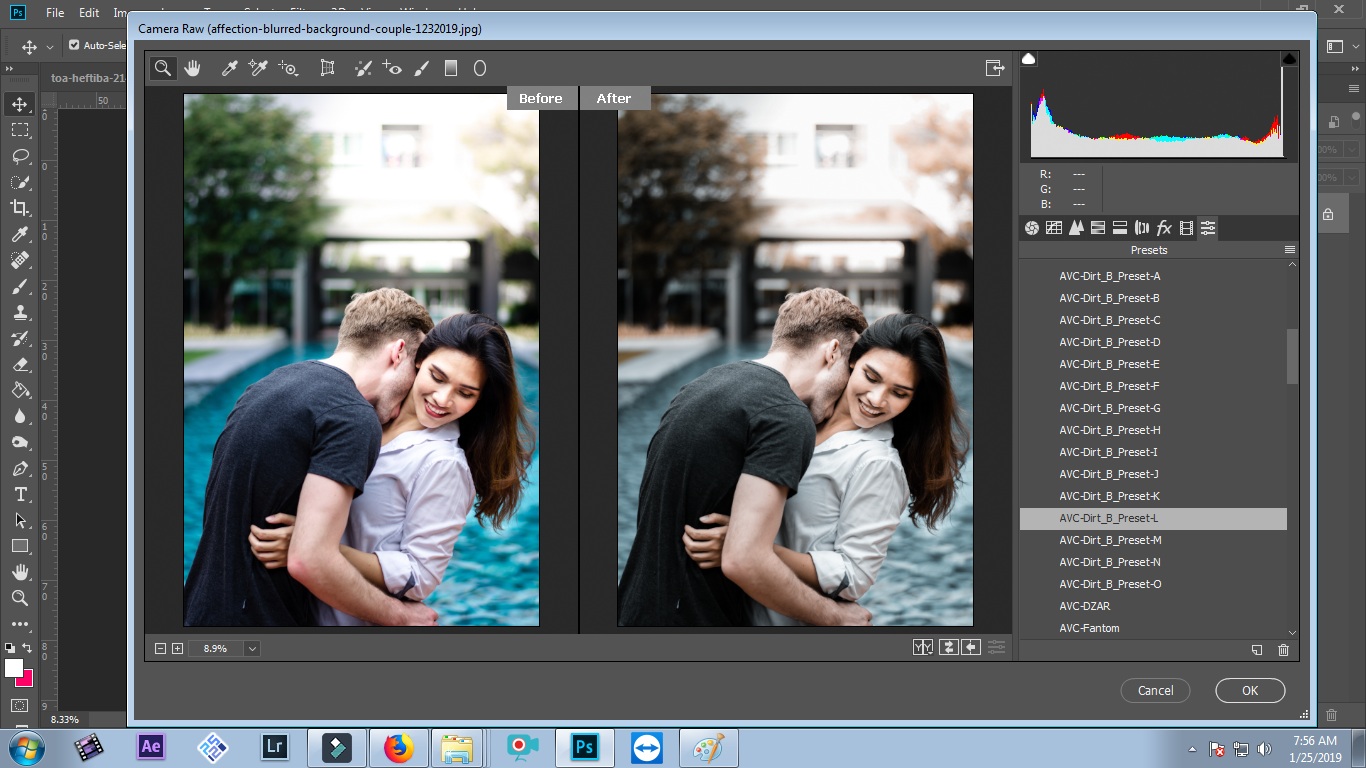Click OK to apply Camera Raw changes
The image size is (1366, 768).
point(1250,690)
